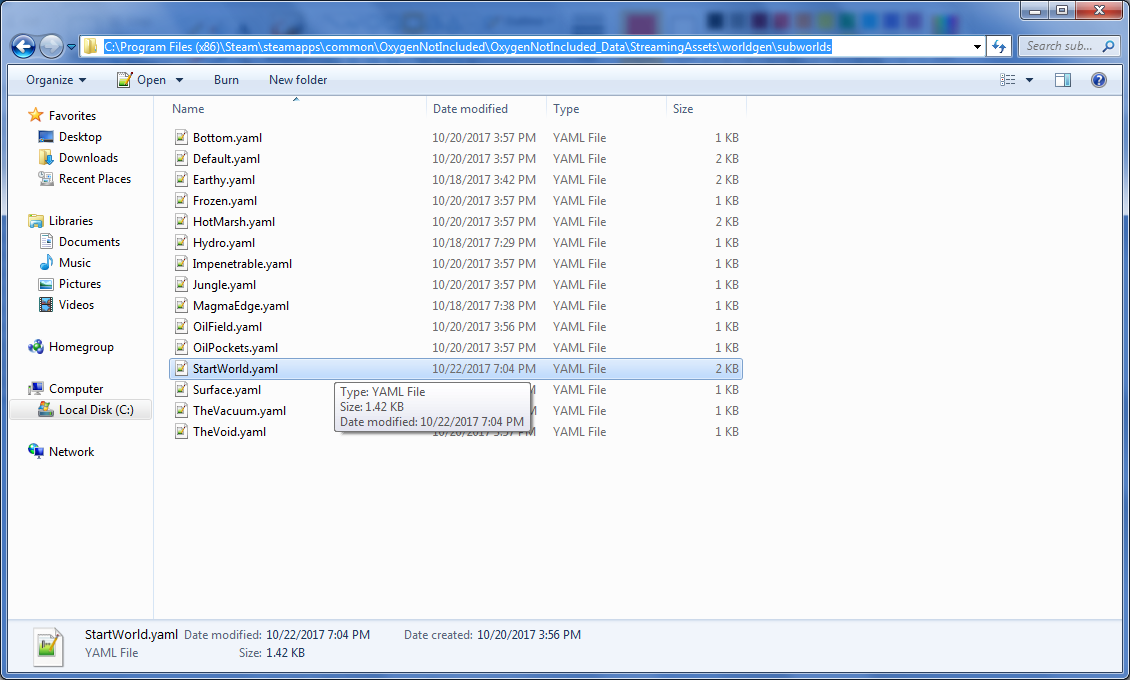Open the Documents library

pos(89,242)
